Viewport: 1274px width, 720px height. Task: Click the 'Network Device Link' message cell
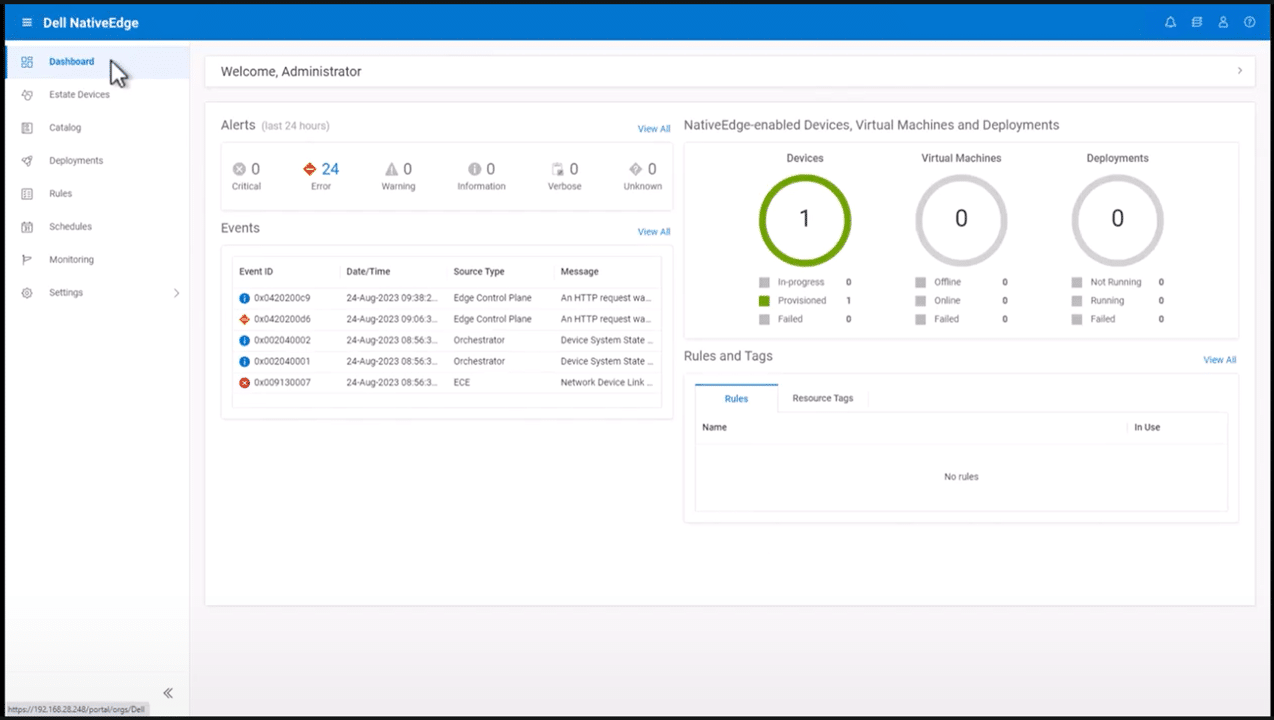(x=606, y=383)
